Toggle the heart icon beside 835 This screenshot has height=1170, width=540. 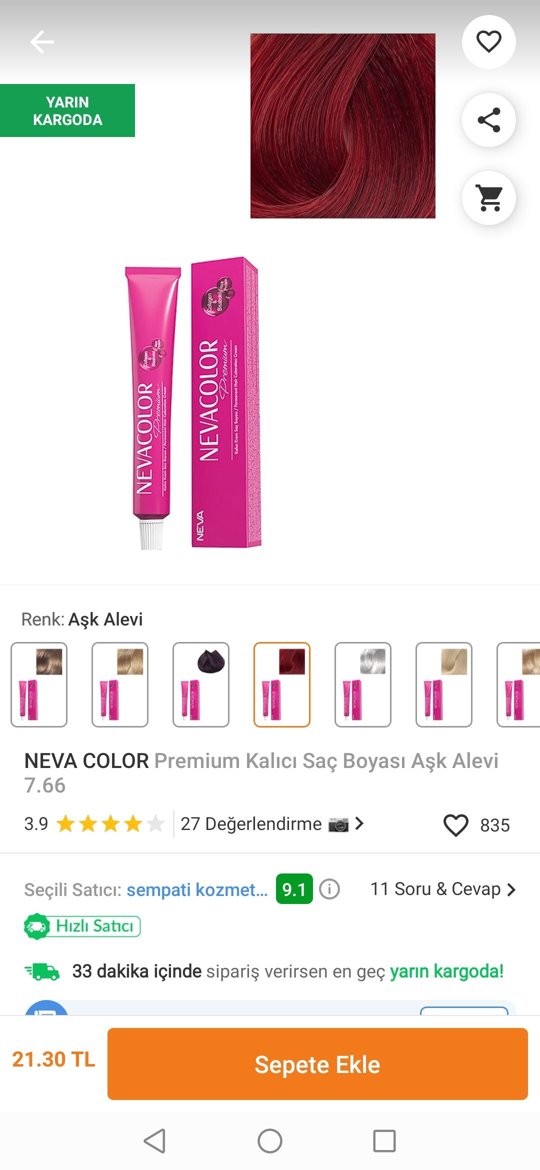(456, 825)
